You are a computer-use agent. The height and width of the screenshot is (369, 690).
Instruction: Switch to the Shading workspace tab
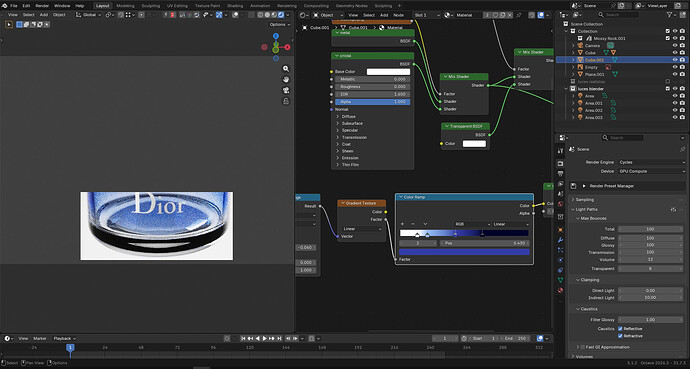tap(235, 6)
